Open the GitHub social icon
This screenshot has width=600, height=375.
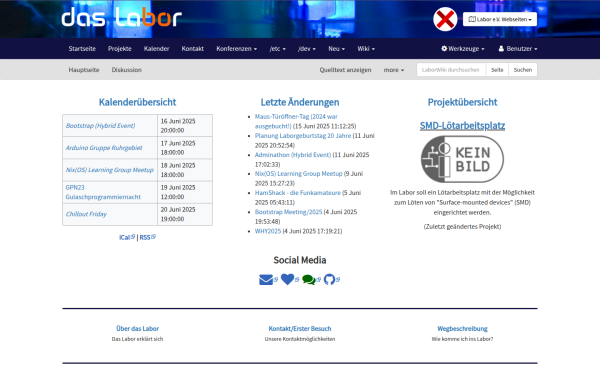coord(329,280)
